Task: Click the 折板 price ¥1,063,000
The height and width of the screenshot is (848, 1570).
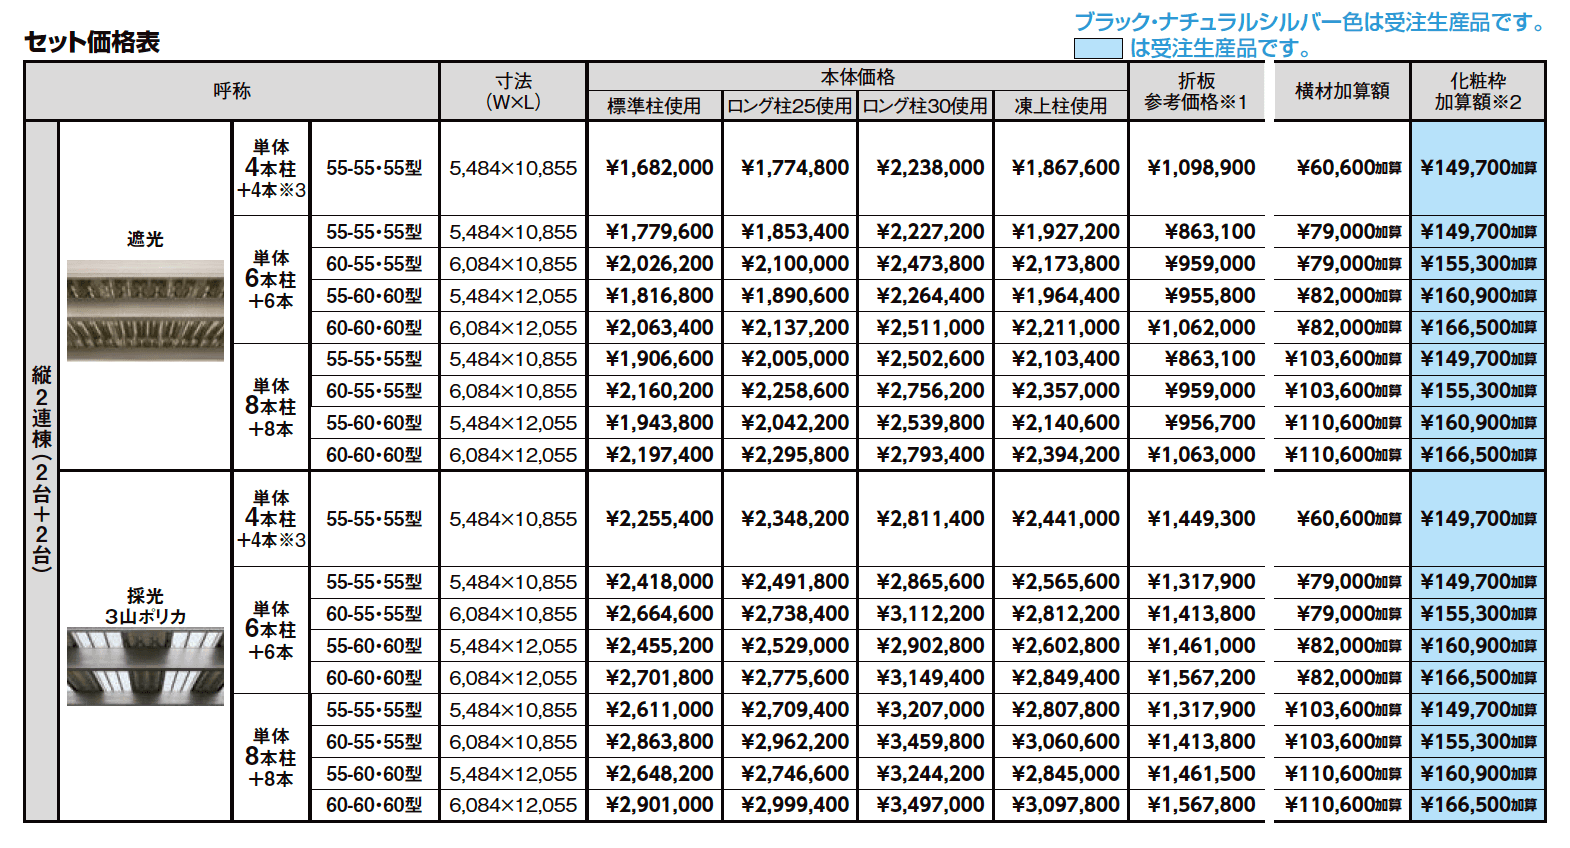Action: (x=1201, y=455)
